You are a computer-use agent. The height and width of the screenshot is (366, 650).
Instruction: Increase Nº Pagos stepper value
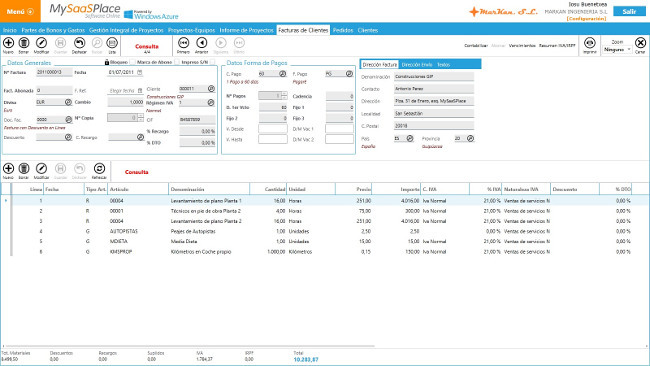tap(284, 94)
